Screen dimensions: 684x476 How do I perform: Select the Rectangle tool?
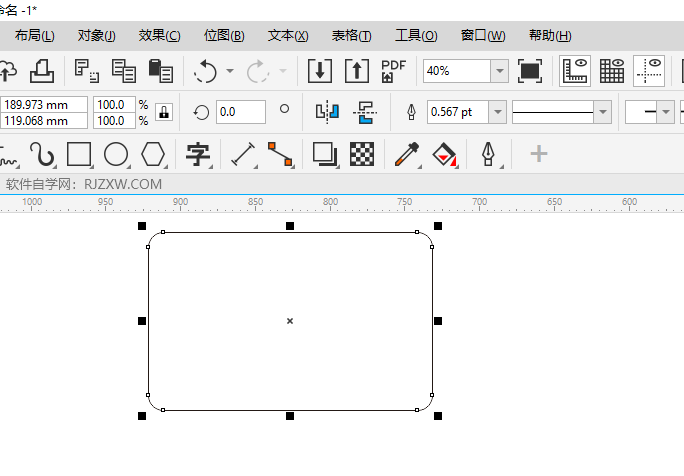[x=79, y=154]
